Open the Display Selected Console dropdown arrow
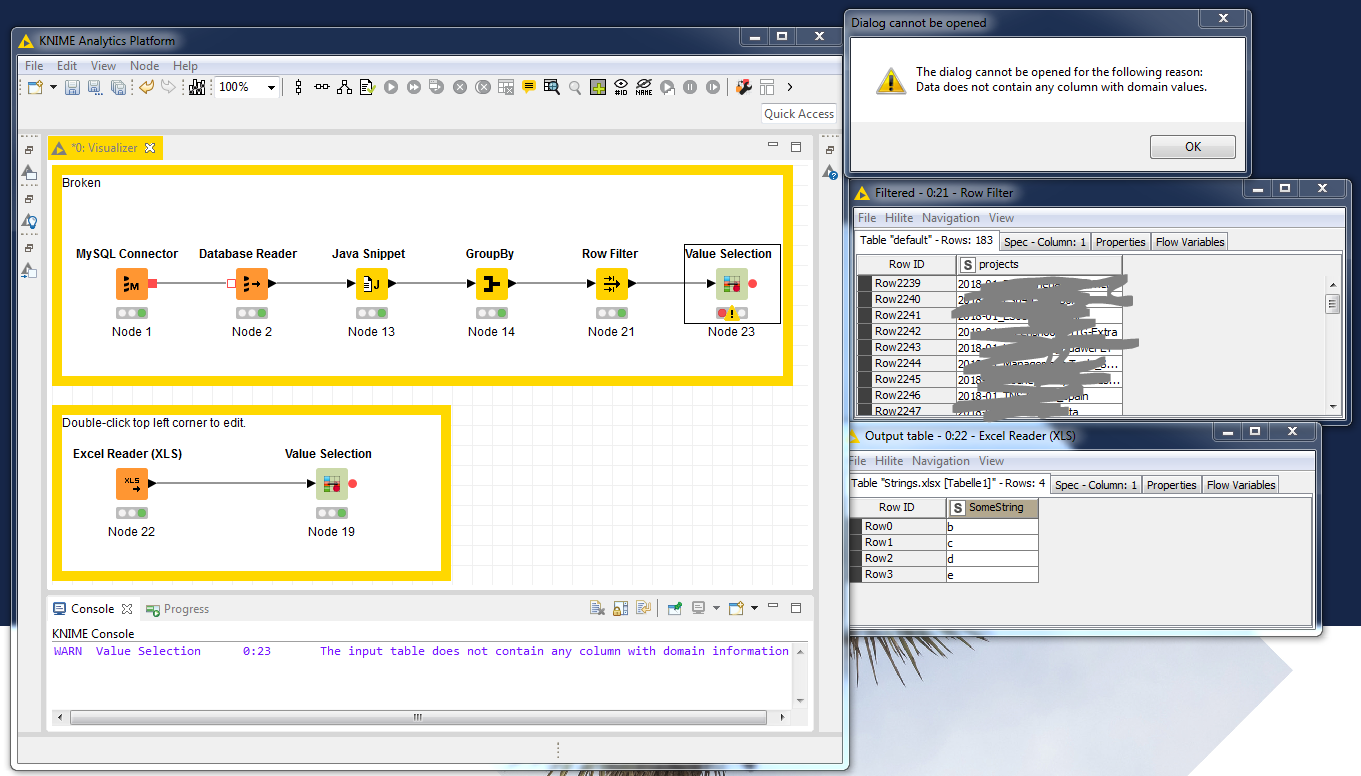 [x=716, y=608]
